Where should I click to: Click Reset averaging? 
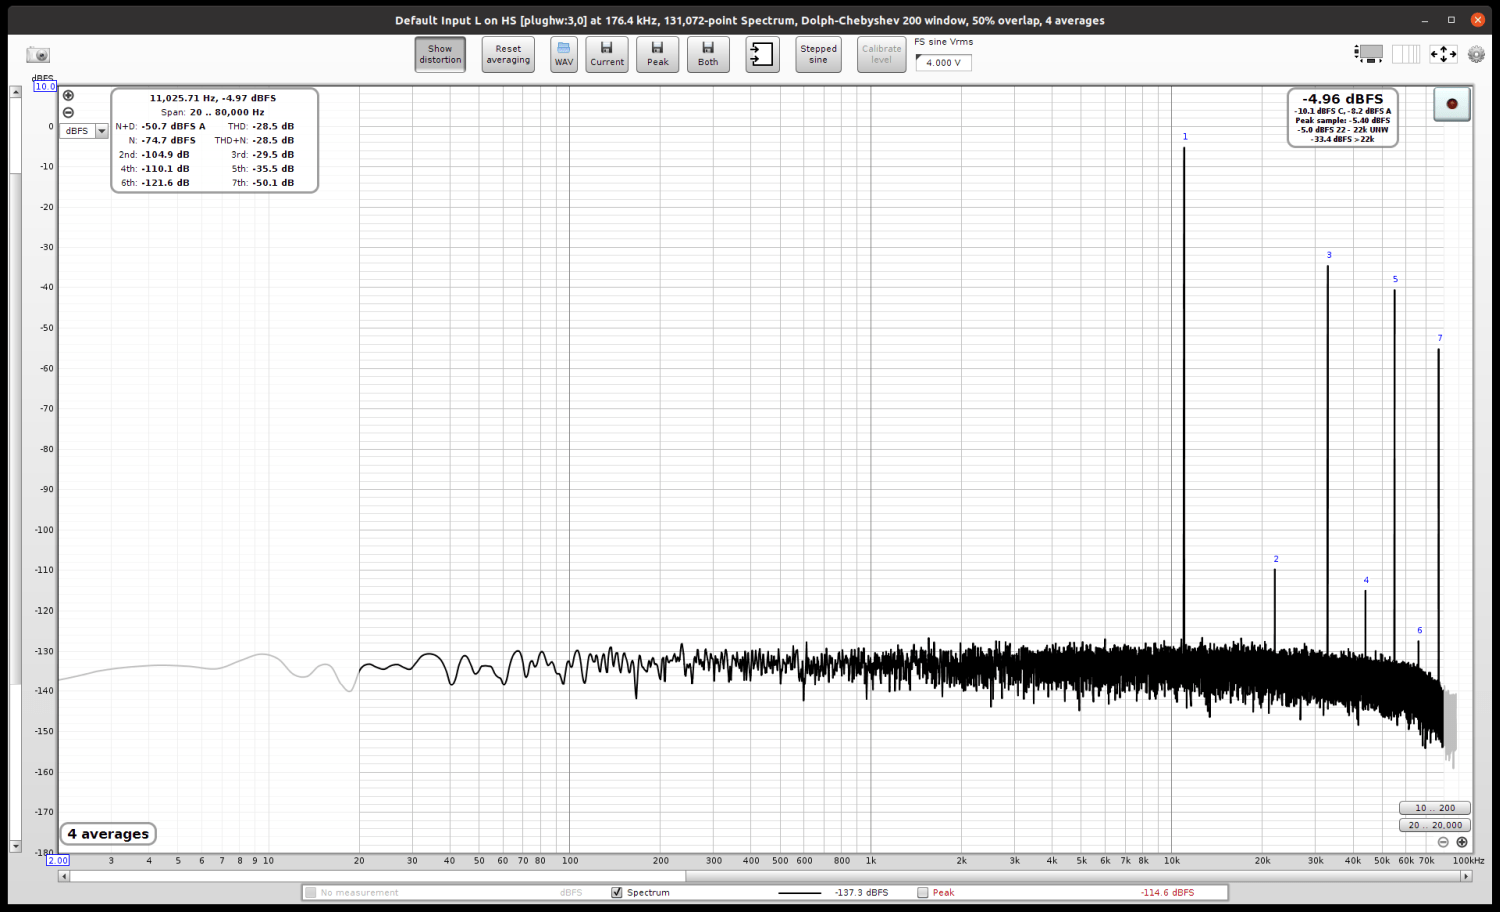(x=508, y=54)
